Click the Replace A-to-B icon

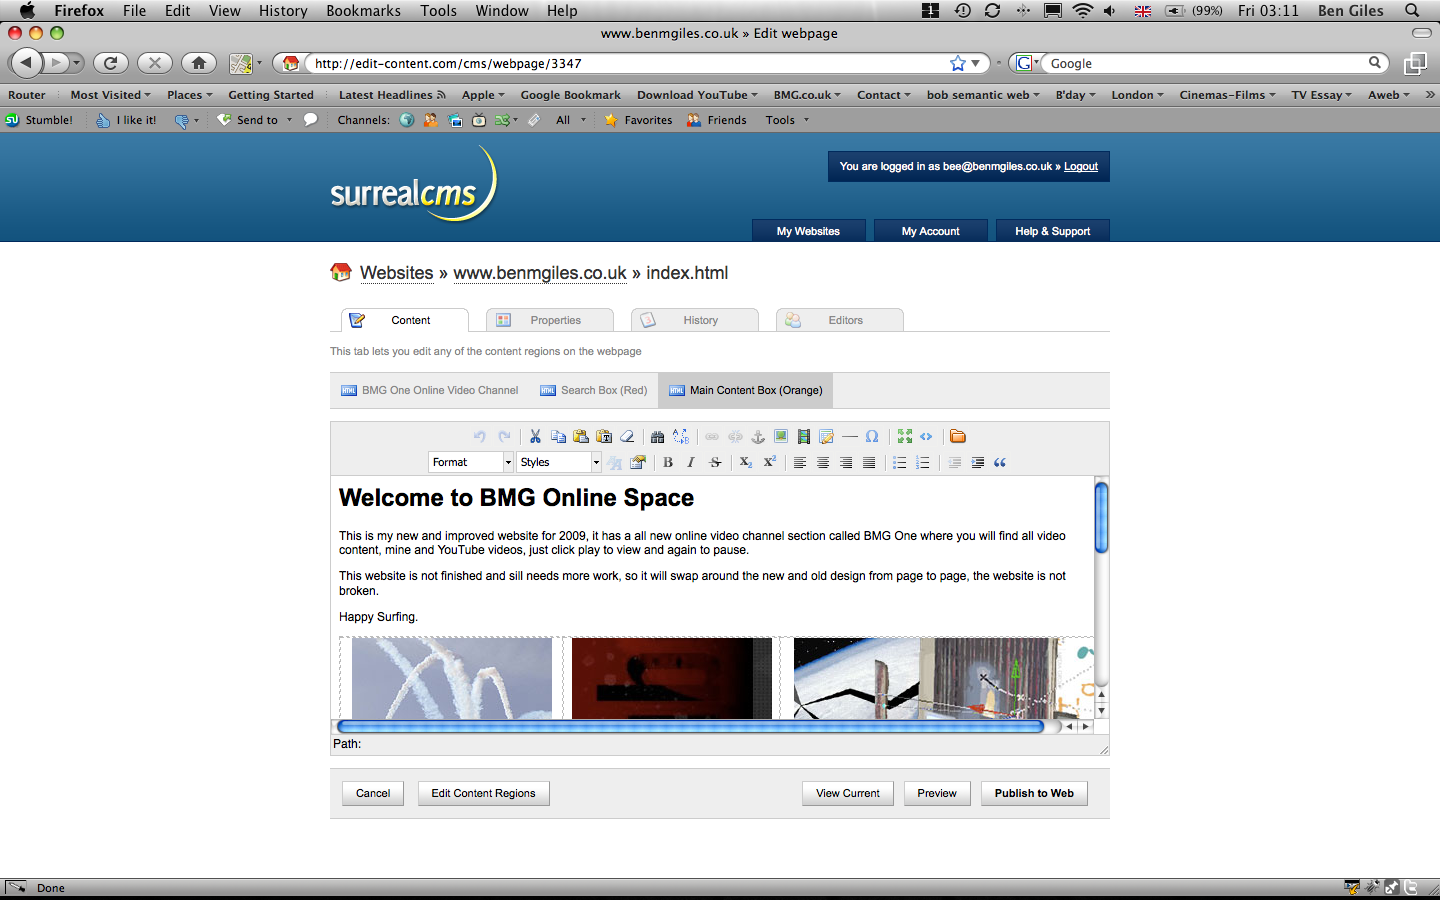click(681, 436)
